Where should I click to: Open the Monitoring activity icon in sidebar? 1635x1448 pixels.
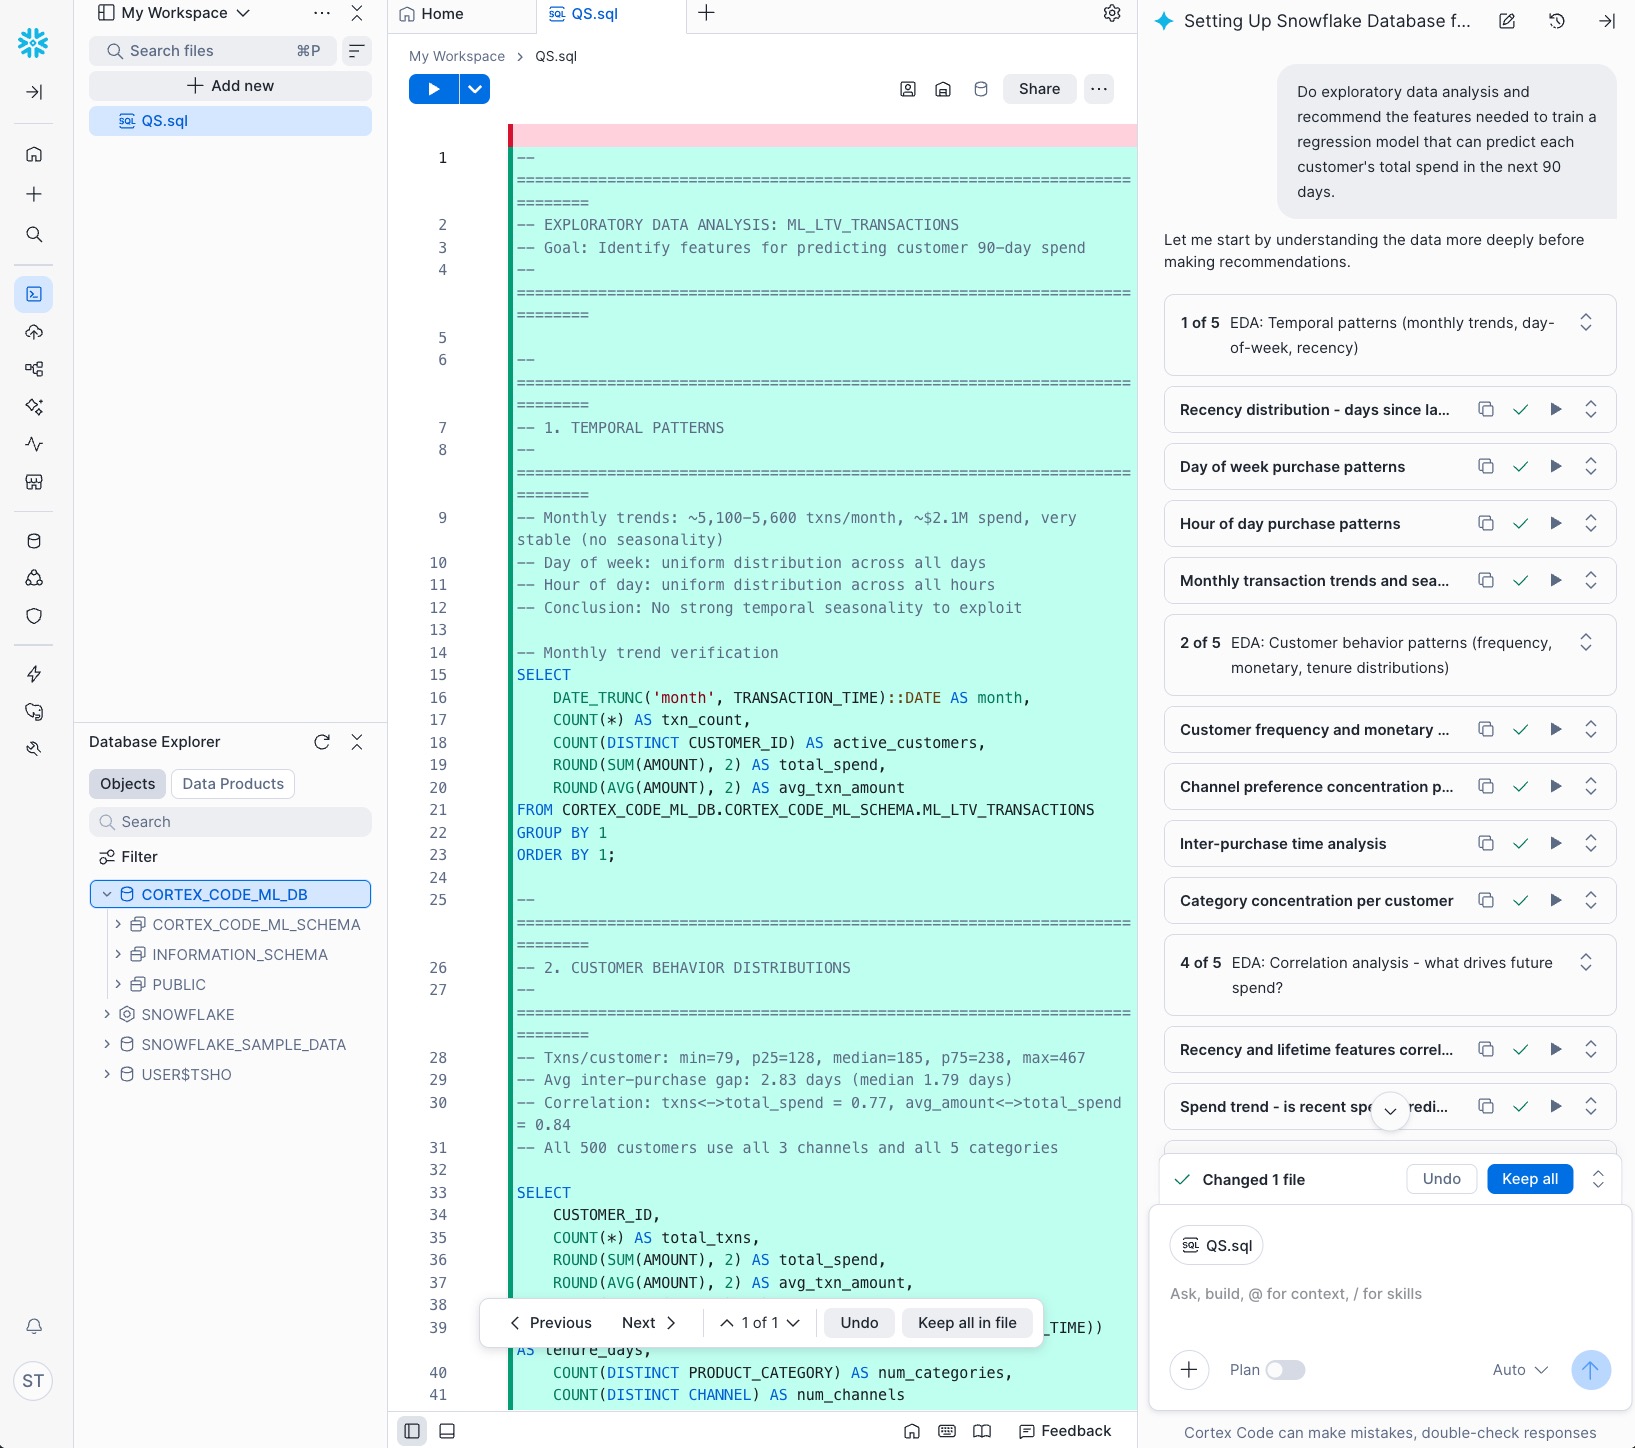34,444
